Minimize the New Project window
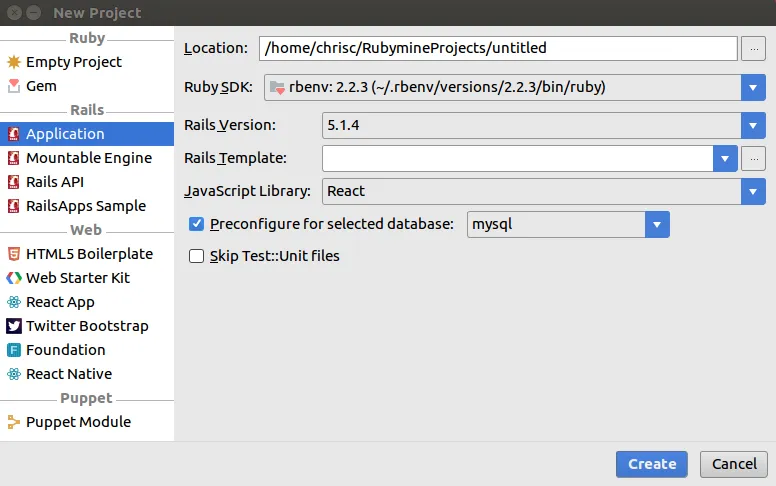Viewport: 776px width, 486px height. pyautogui.click(x=33, y=12)
